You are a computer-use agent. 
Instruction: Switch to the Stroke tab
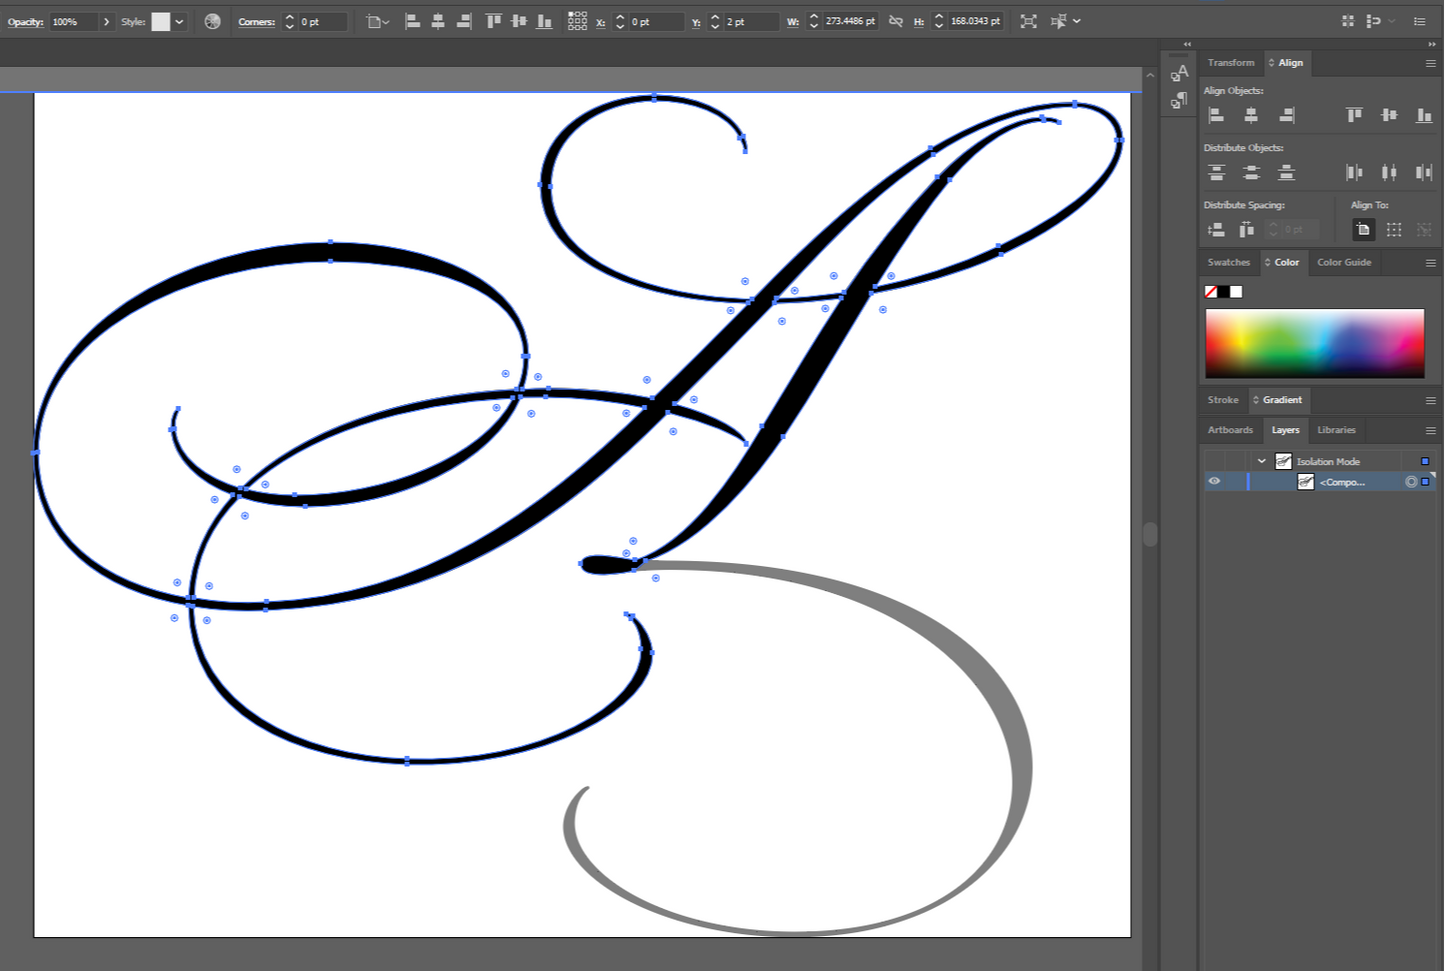1223,400
